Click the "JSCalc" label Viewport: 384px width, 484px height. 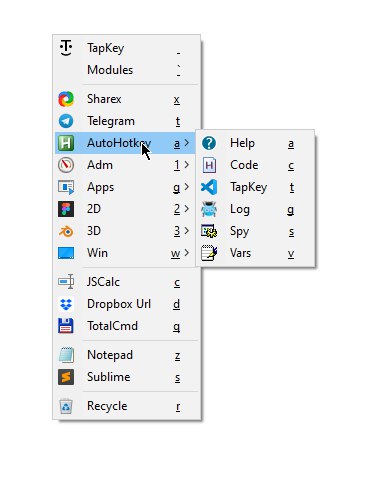click(103, 282)
